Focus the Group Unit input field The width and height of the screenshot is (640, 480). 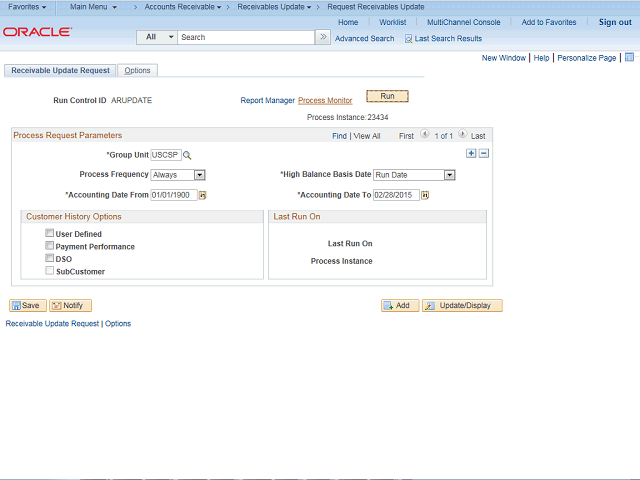tap(166, 155)
